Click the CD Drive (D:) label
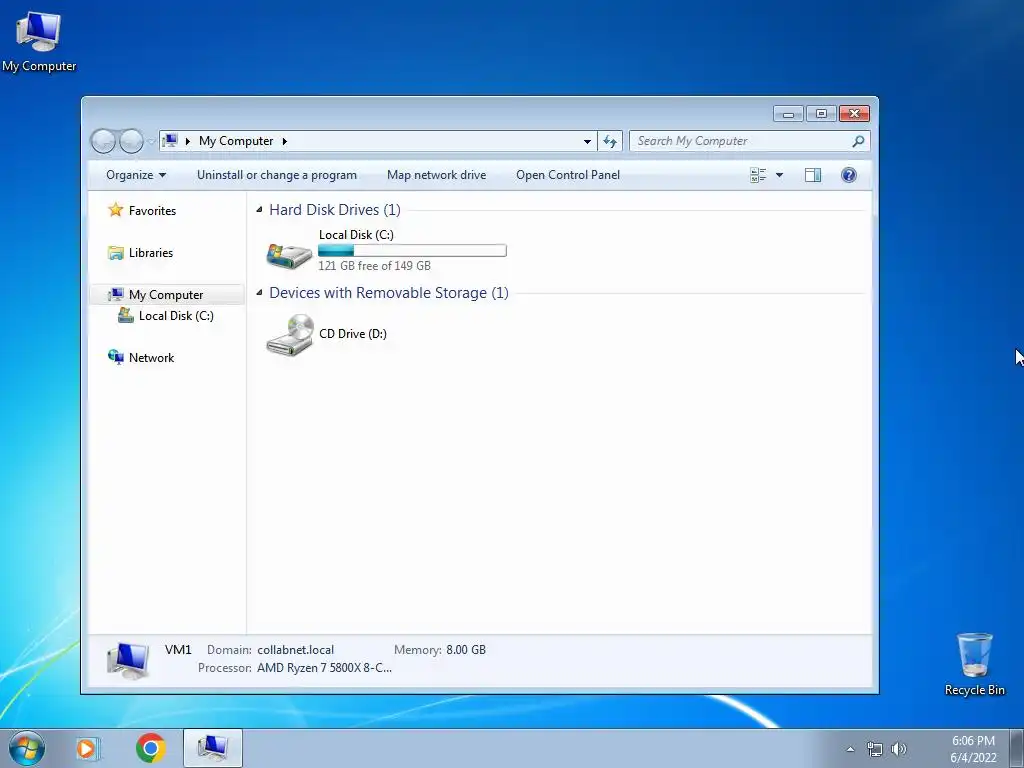The image size is (1024, 768). [x=353, y=334]
